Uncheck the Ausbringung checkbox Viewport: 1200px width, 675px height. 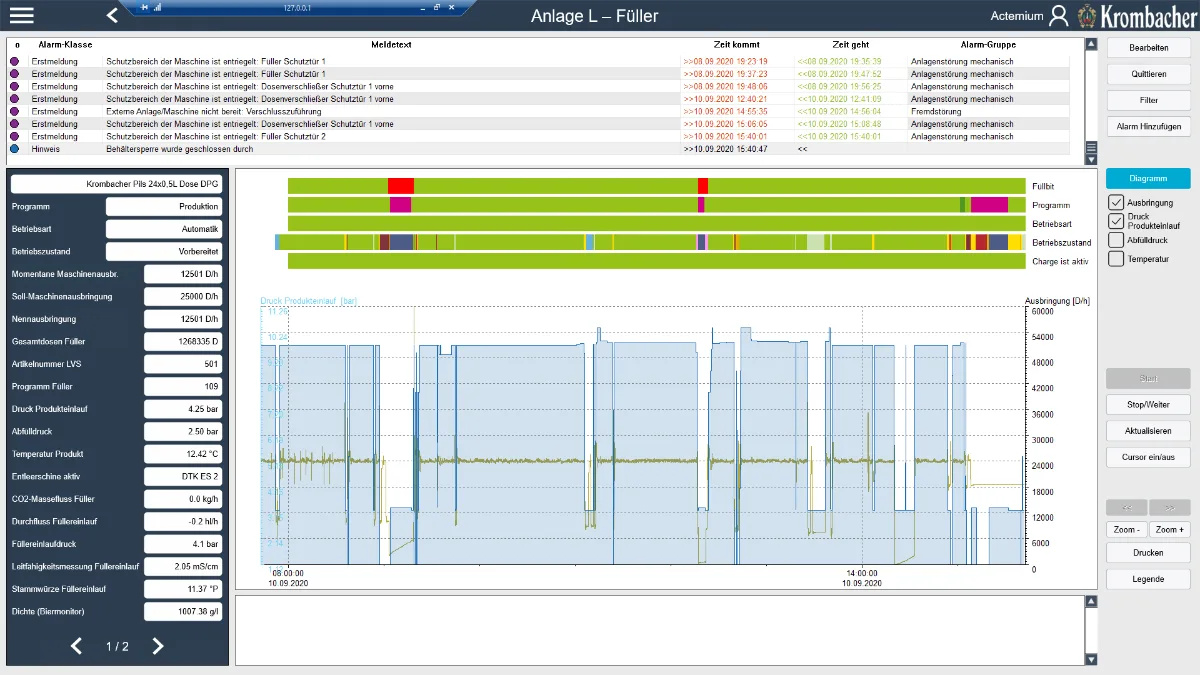pyautogui.click(x=1116, y=203)
